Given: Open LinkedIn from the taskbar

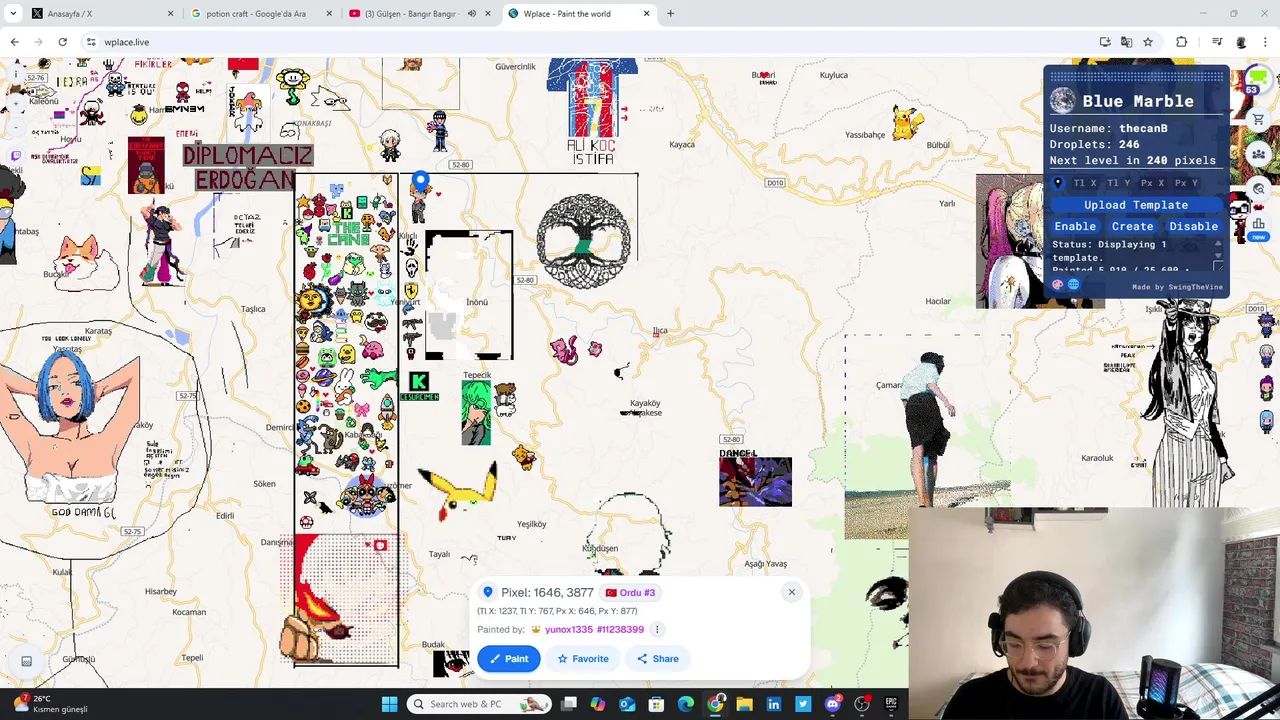Looking at the screenshot, I should pyautogui.click(x=773, y=704).
